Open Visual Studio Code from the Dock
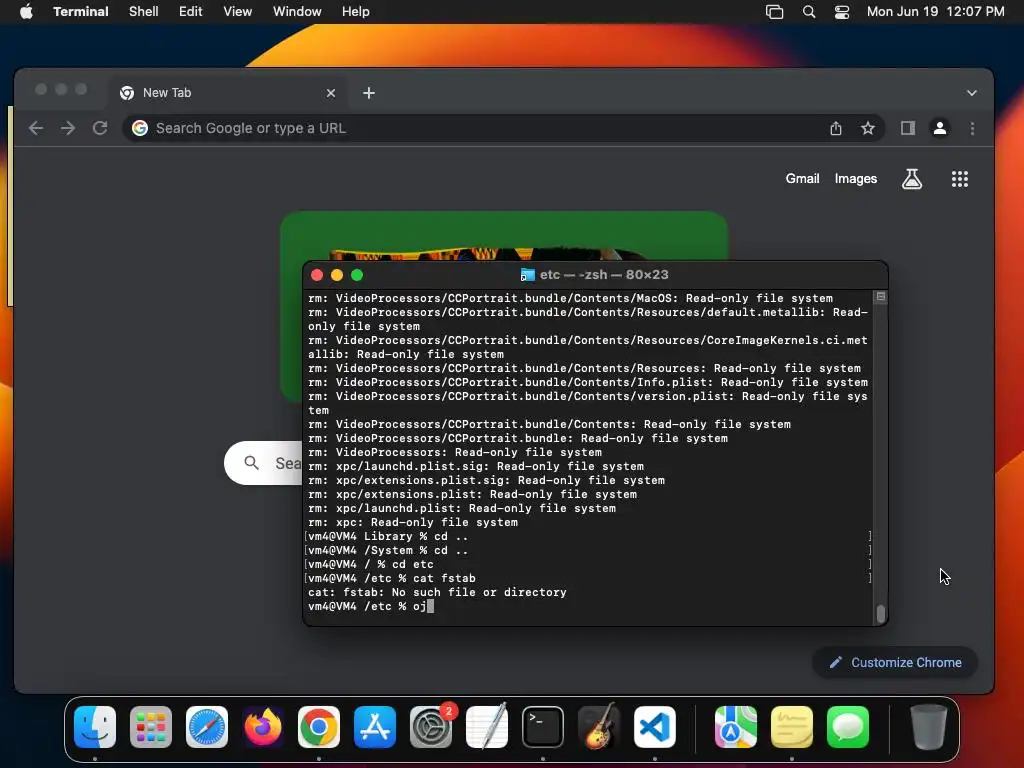The height and width of the screenshot is (768, 1024). pyautogui.click(x=655, y=727)
